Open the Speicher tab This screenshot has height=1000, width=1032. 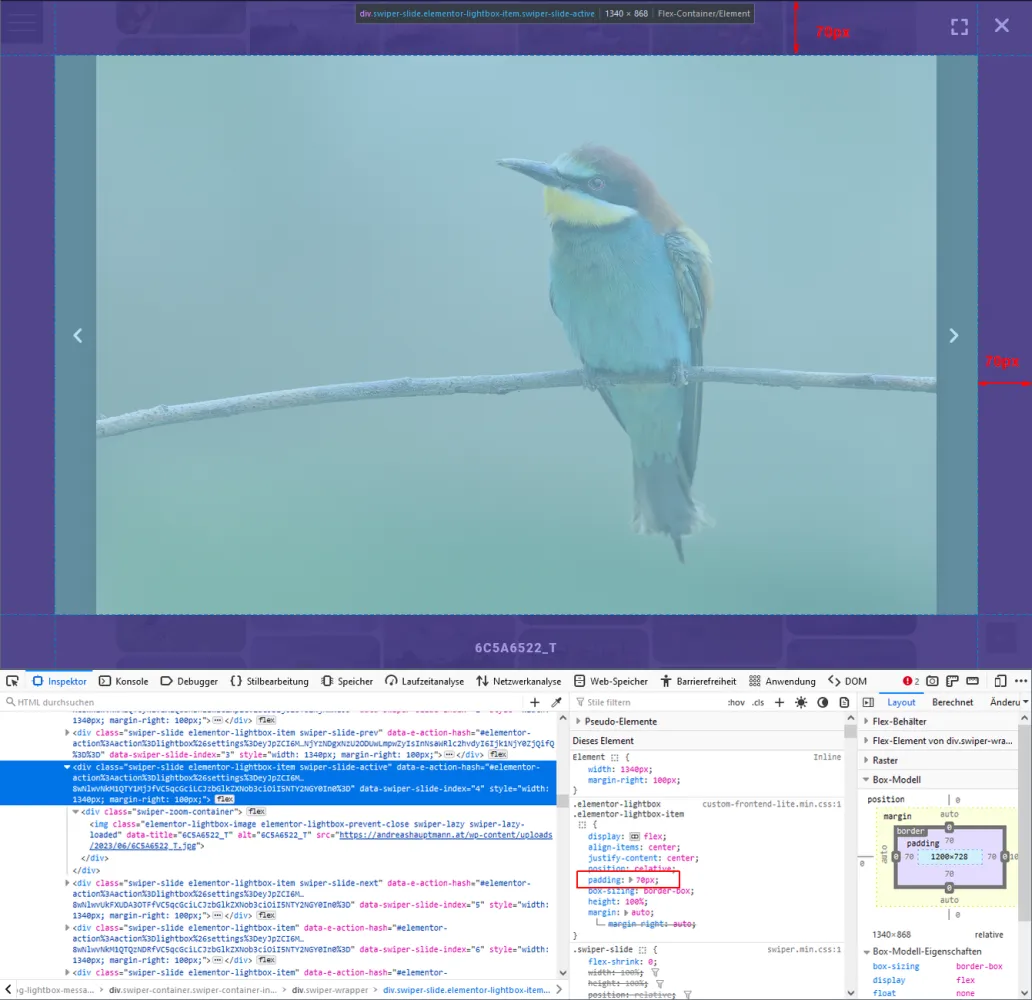(x=347, y=681)
